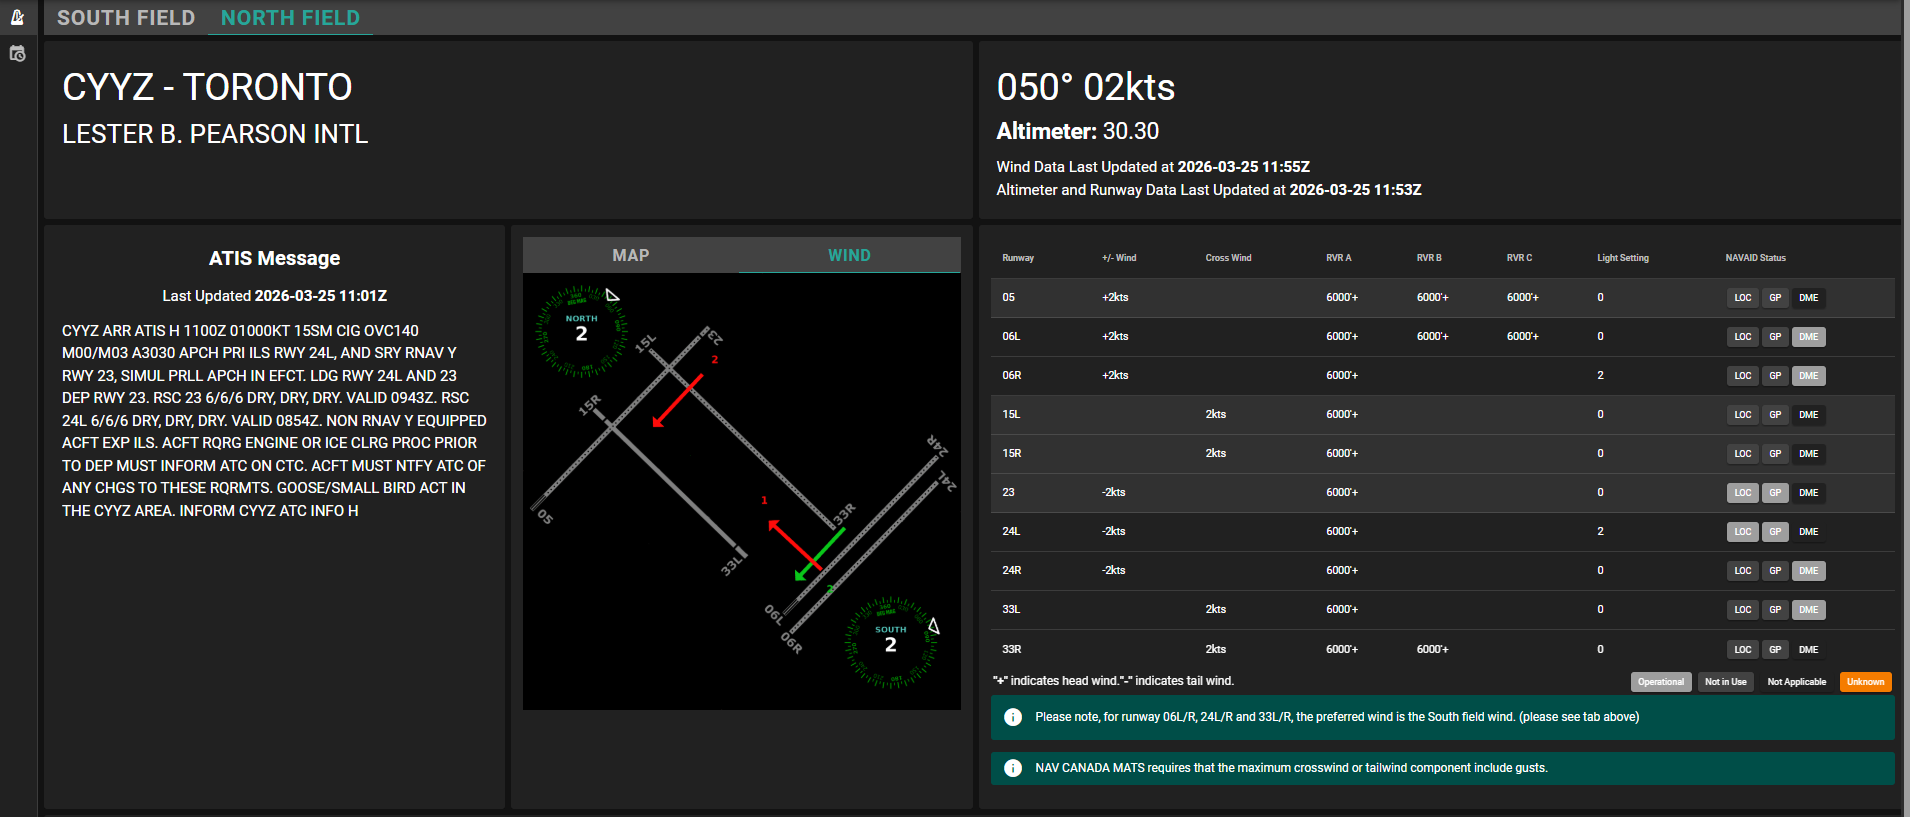Click the light setting 2 for runway 24L
The width and height of the screenshot is (1910, 817).
point(1600,532)
